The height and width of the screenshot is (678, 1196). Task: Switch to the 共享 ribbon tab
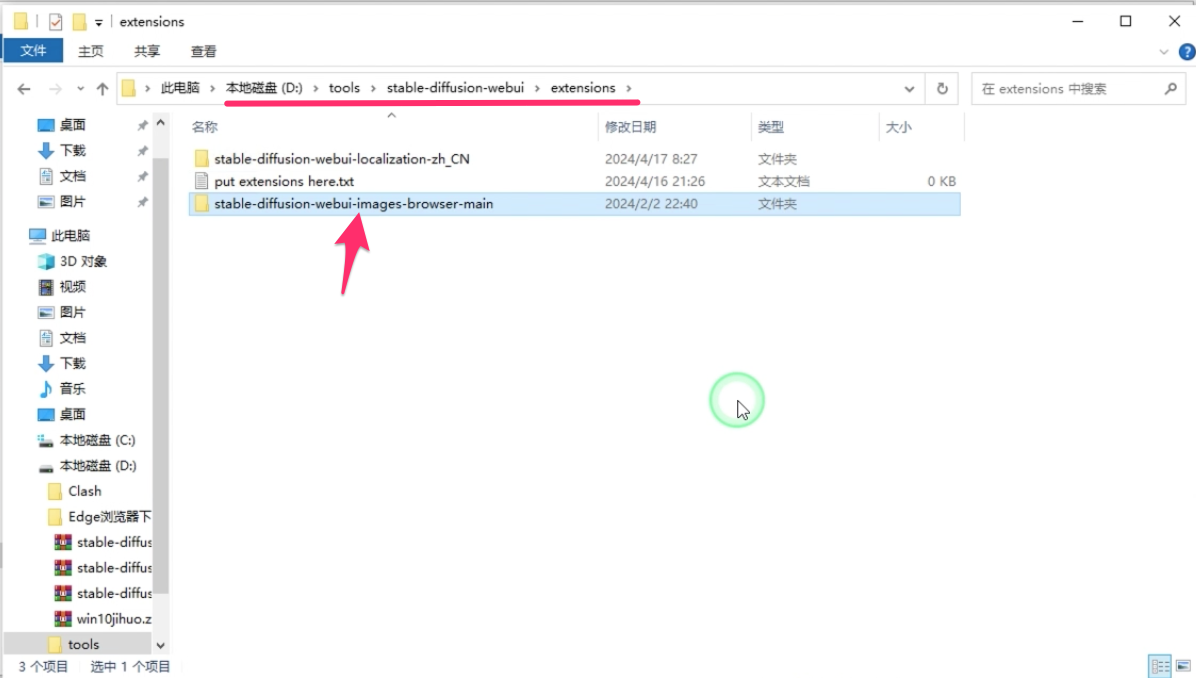pyautogui.click(x=147, y=51)
